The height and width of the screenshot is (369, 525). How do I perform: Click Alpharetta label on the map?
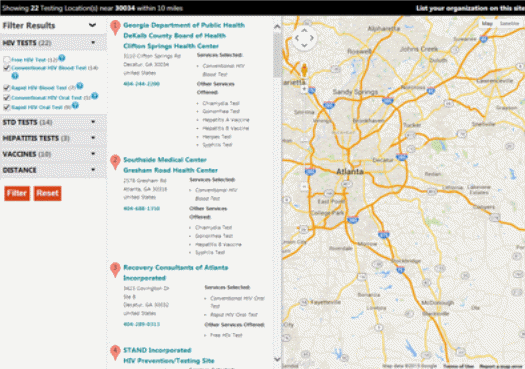click(x=384, y=28)
